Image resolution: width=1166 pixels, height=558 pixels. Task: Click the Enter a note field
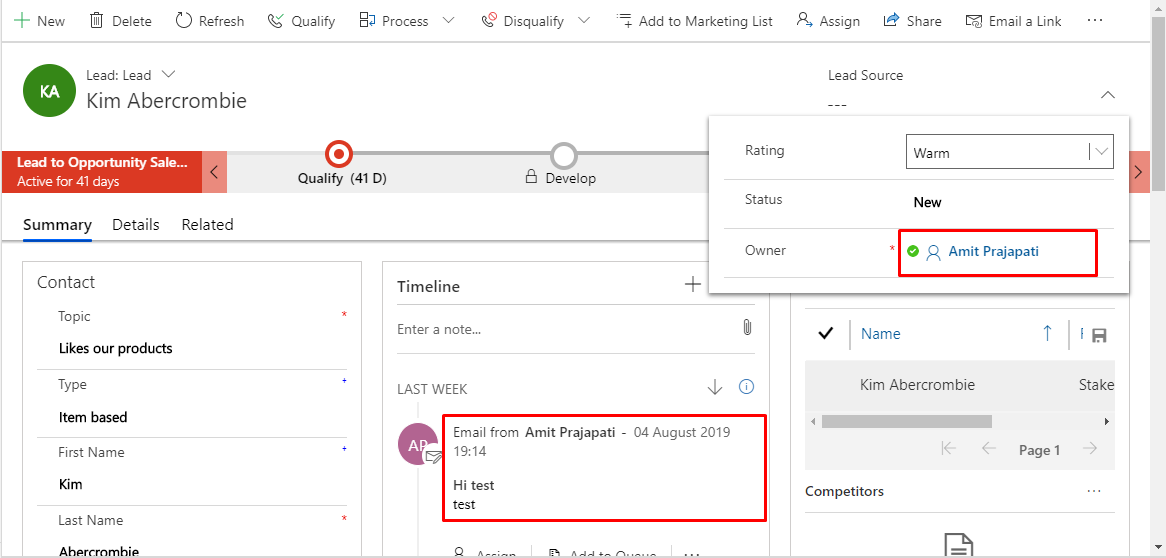(x=560, y=329)
